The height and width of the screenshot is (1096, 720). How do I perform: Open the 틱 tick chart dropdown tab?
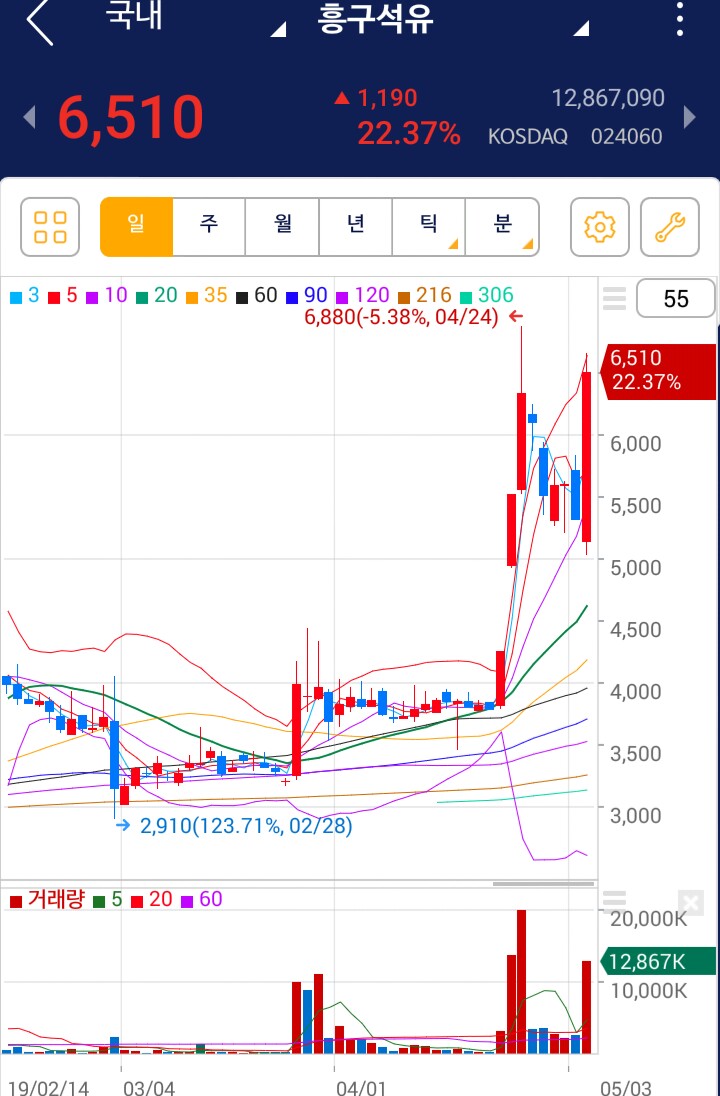click(429, 227)
